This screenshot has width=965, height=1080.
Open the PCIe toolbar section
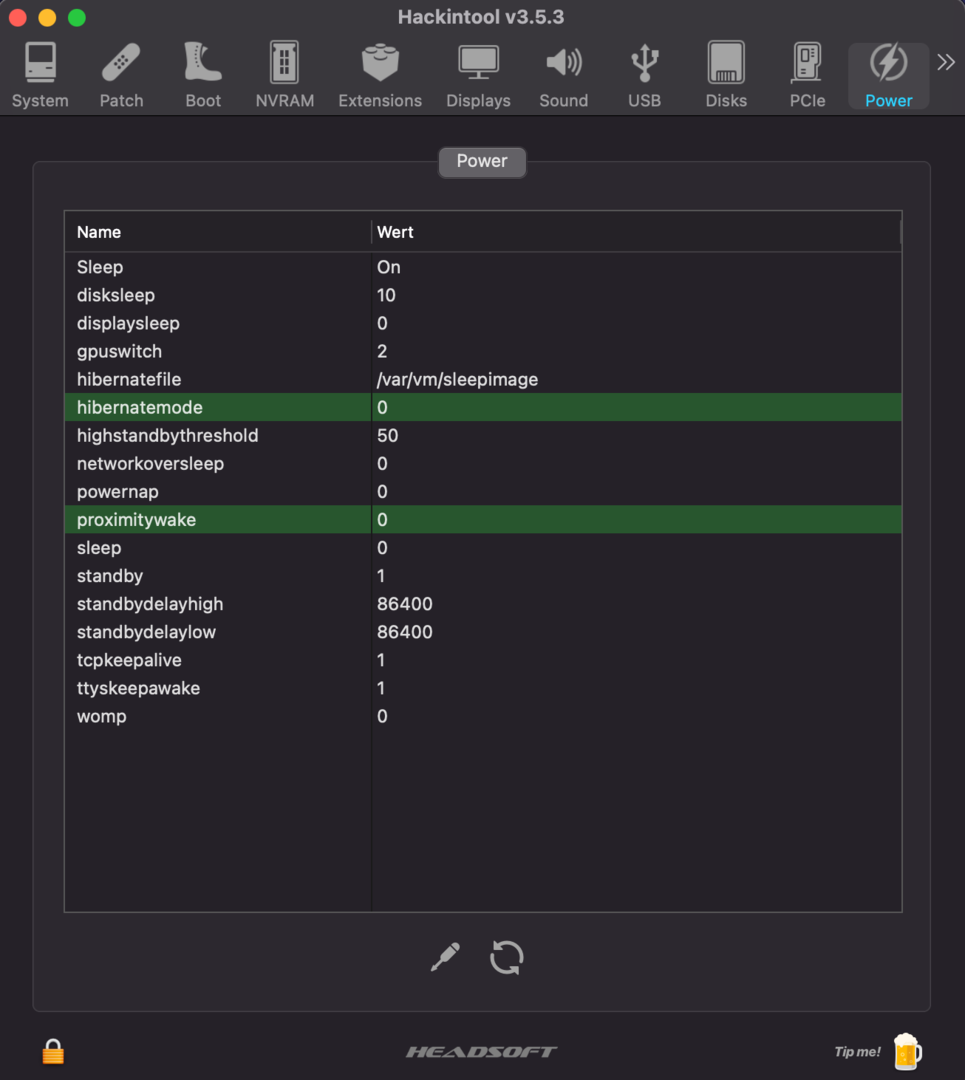tap(807, 76)
